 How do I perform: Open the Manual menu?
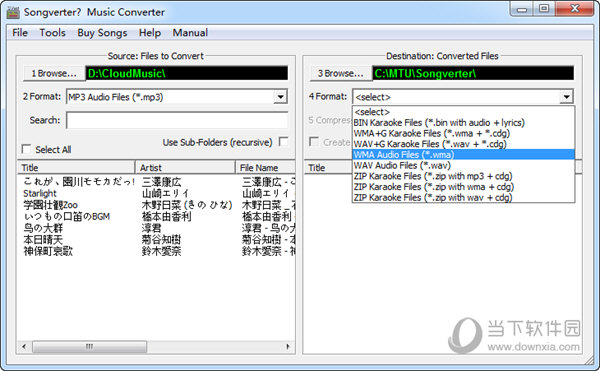tap(190, 33)
